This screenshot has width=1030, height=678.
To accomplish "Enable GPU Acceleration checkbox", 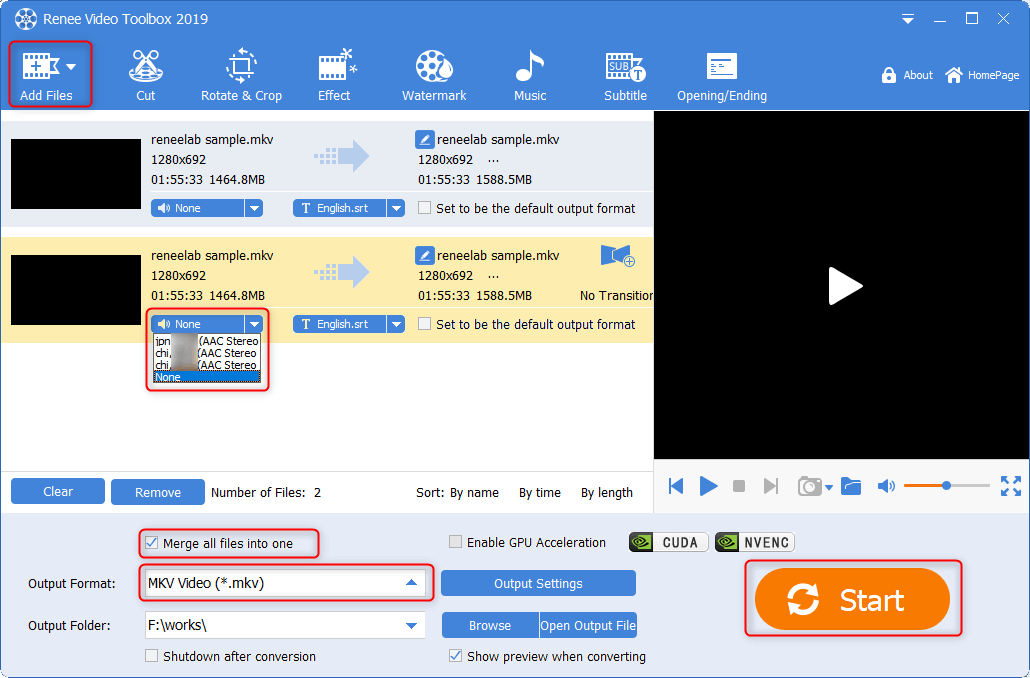I will 456,543.
